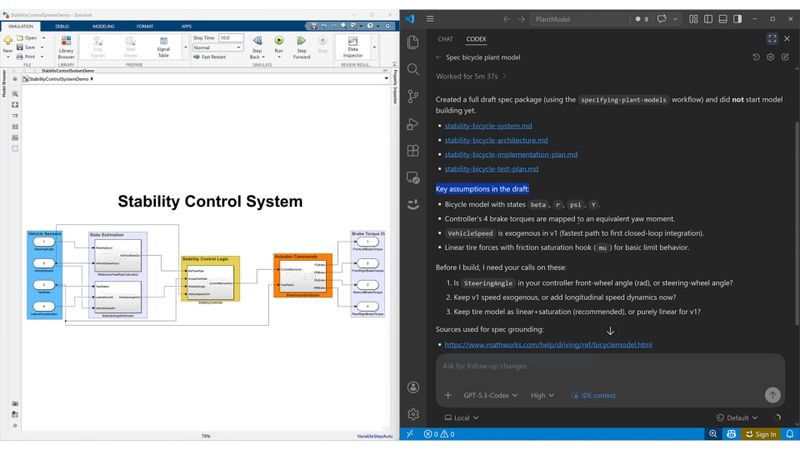Screen dimensions: 800x450
Task: Click Ask for follow-up changes prompt box
Action: [x=610, y=367]
